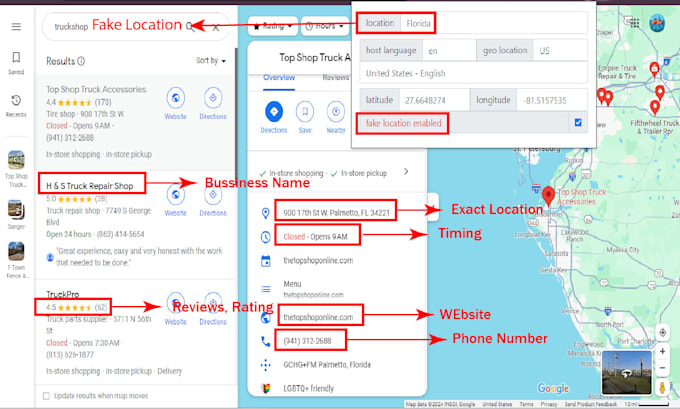Open the Hours filter dropdown
680x409 pixels.
click(324, 26)
